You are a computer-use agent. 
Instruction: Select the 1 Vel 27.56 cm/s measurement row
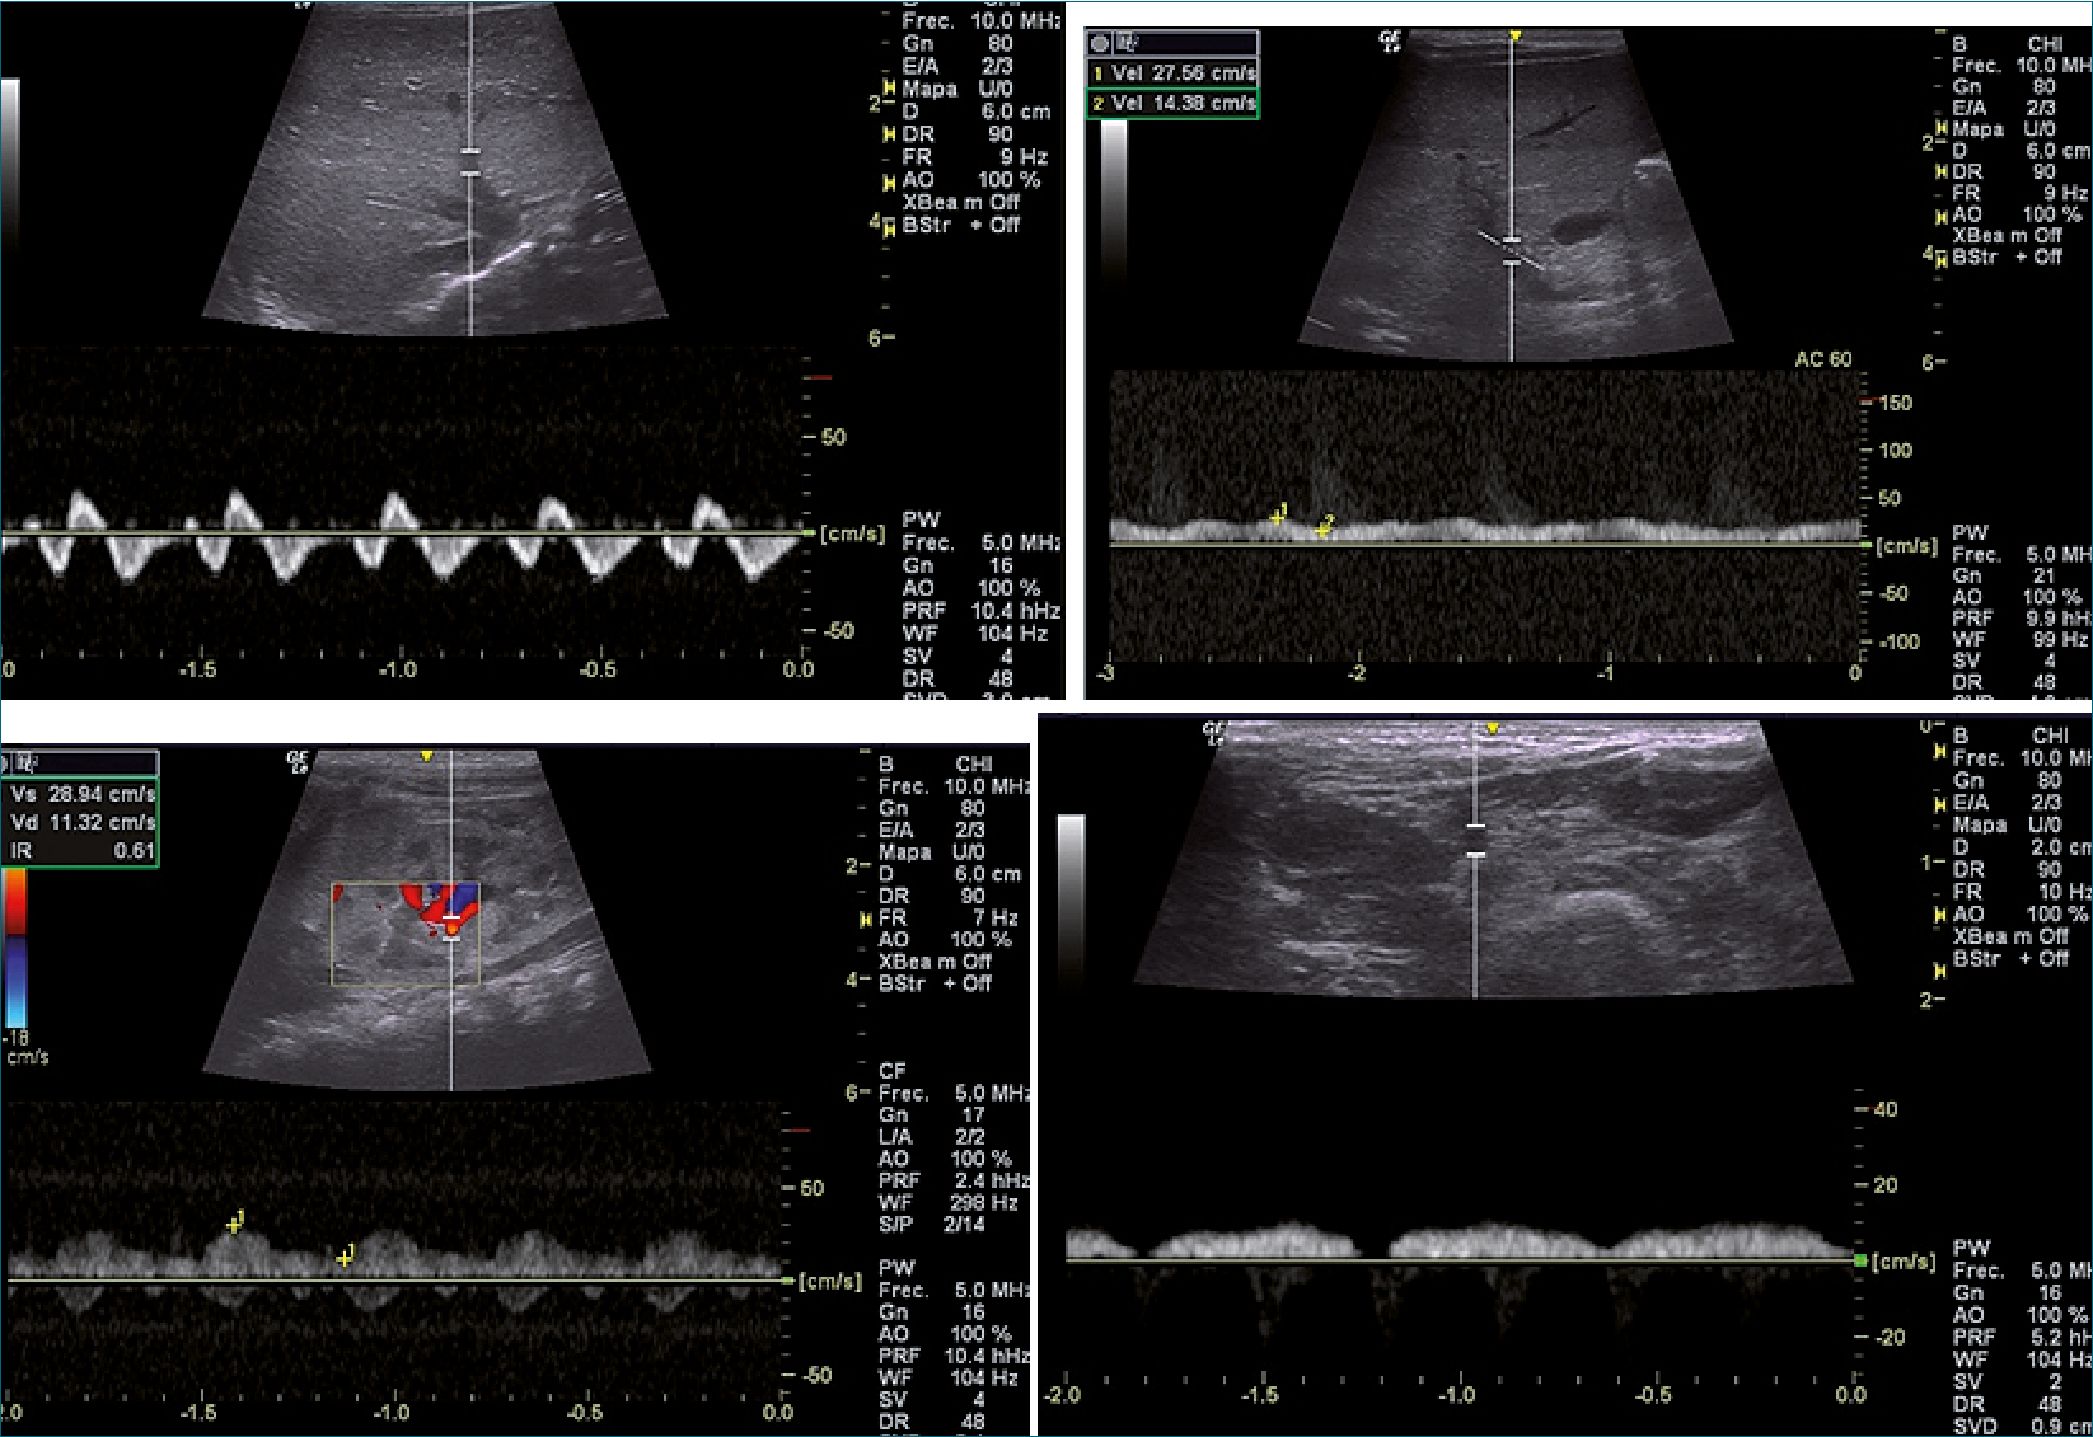pos(1172,73)
